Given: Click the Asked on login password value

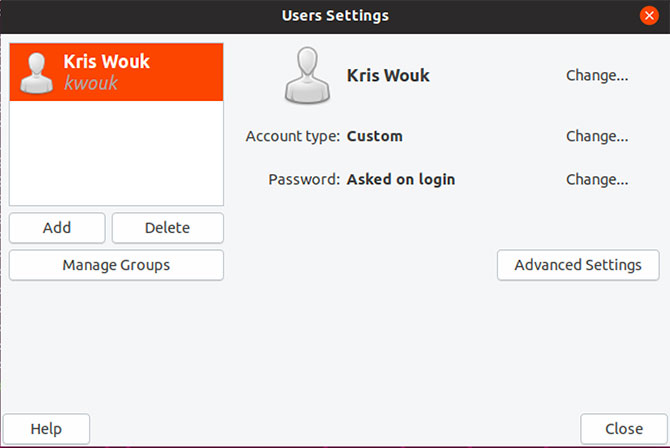Looking at the screenshot, I should [x=400, y=180].
